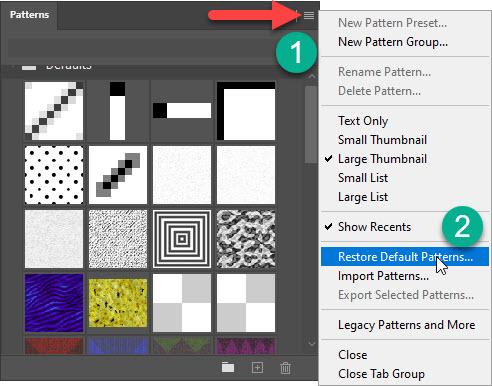Click Restore Default Patterns
This screenshot has height=386, width=492.
[x=405, y=257]
